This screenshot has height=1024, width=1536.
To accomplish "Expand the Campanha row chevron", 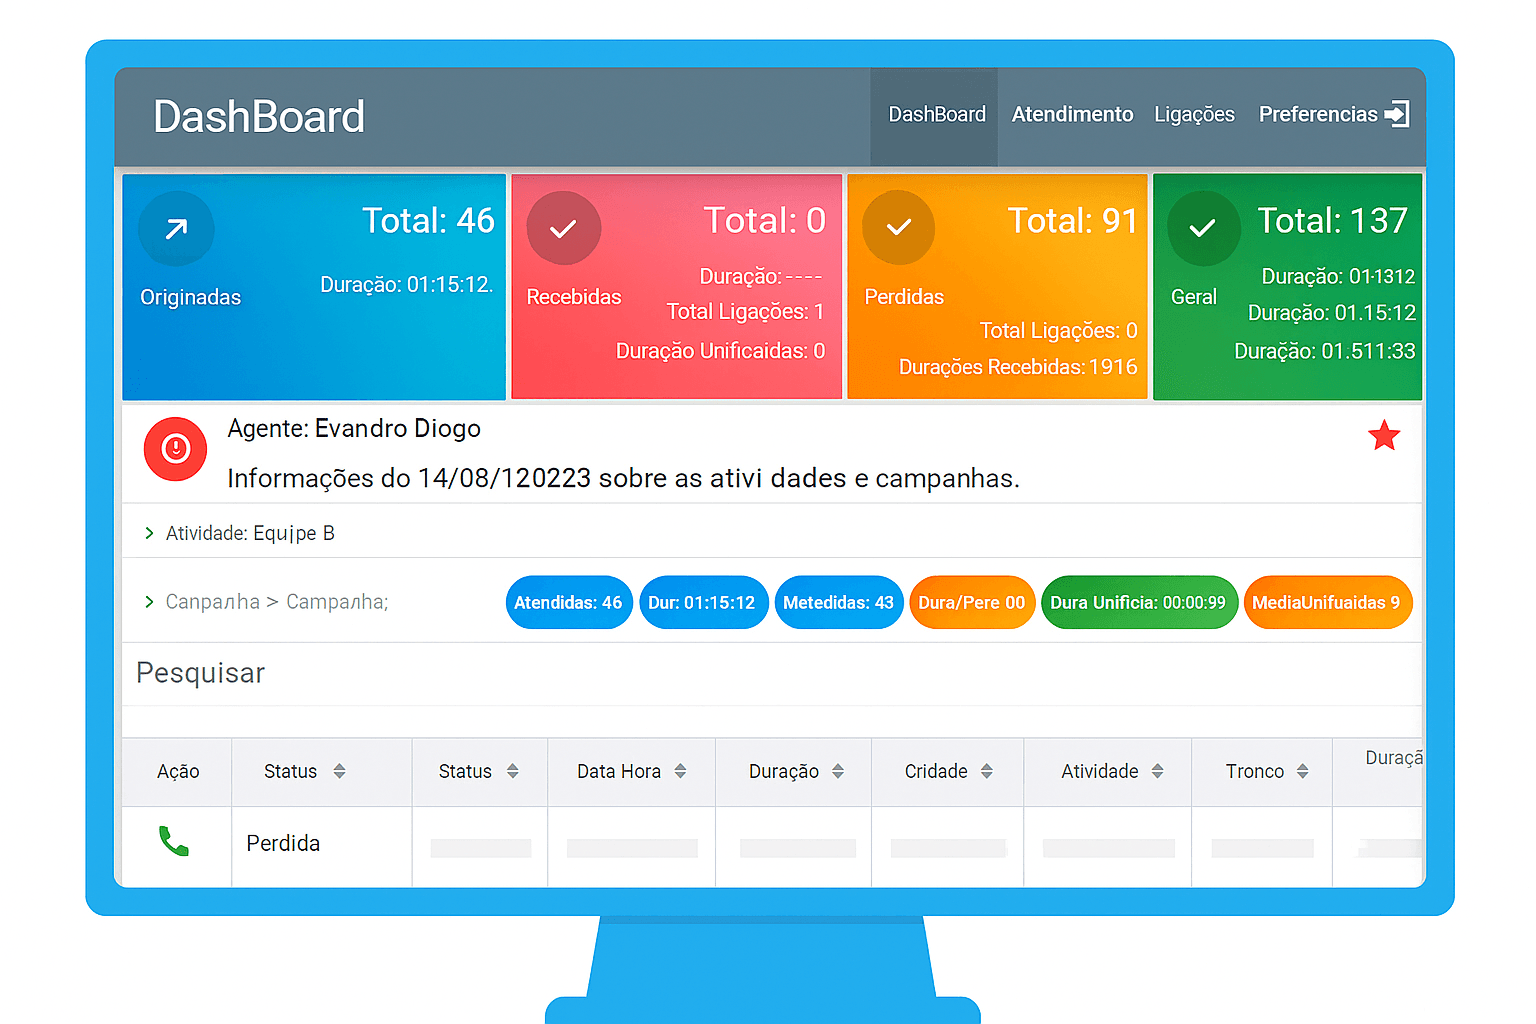I will pyautogui.click(x=150, y=602).
